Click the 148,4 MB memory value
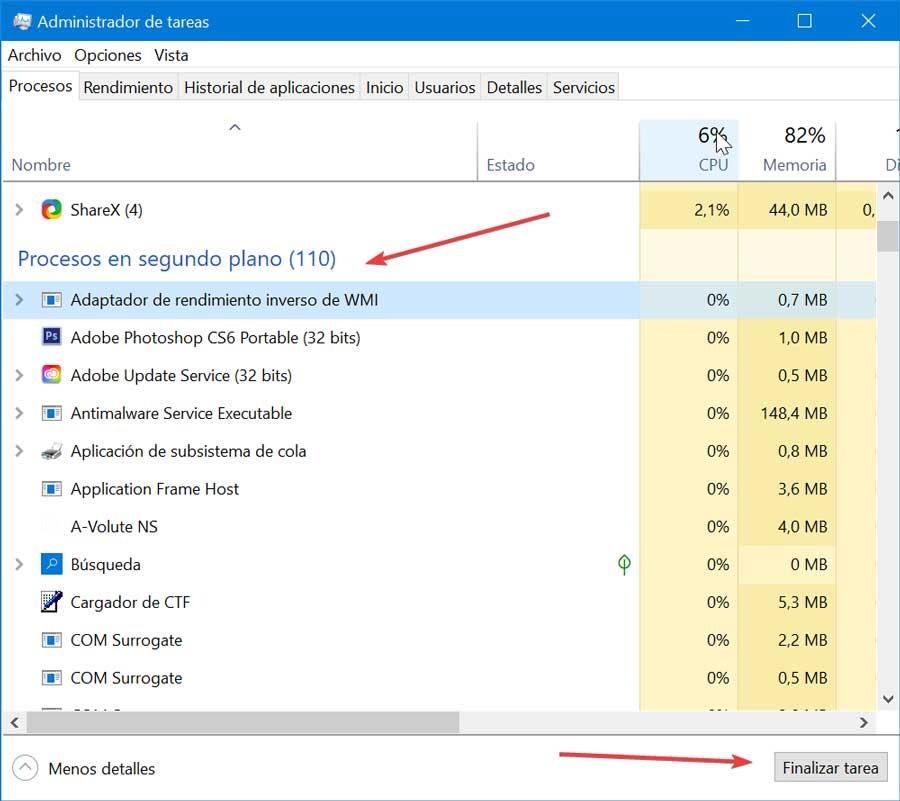Screen dimensions: 900x801 794,413
